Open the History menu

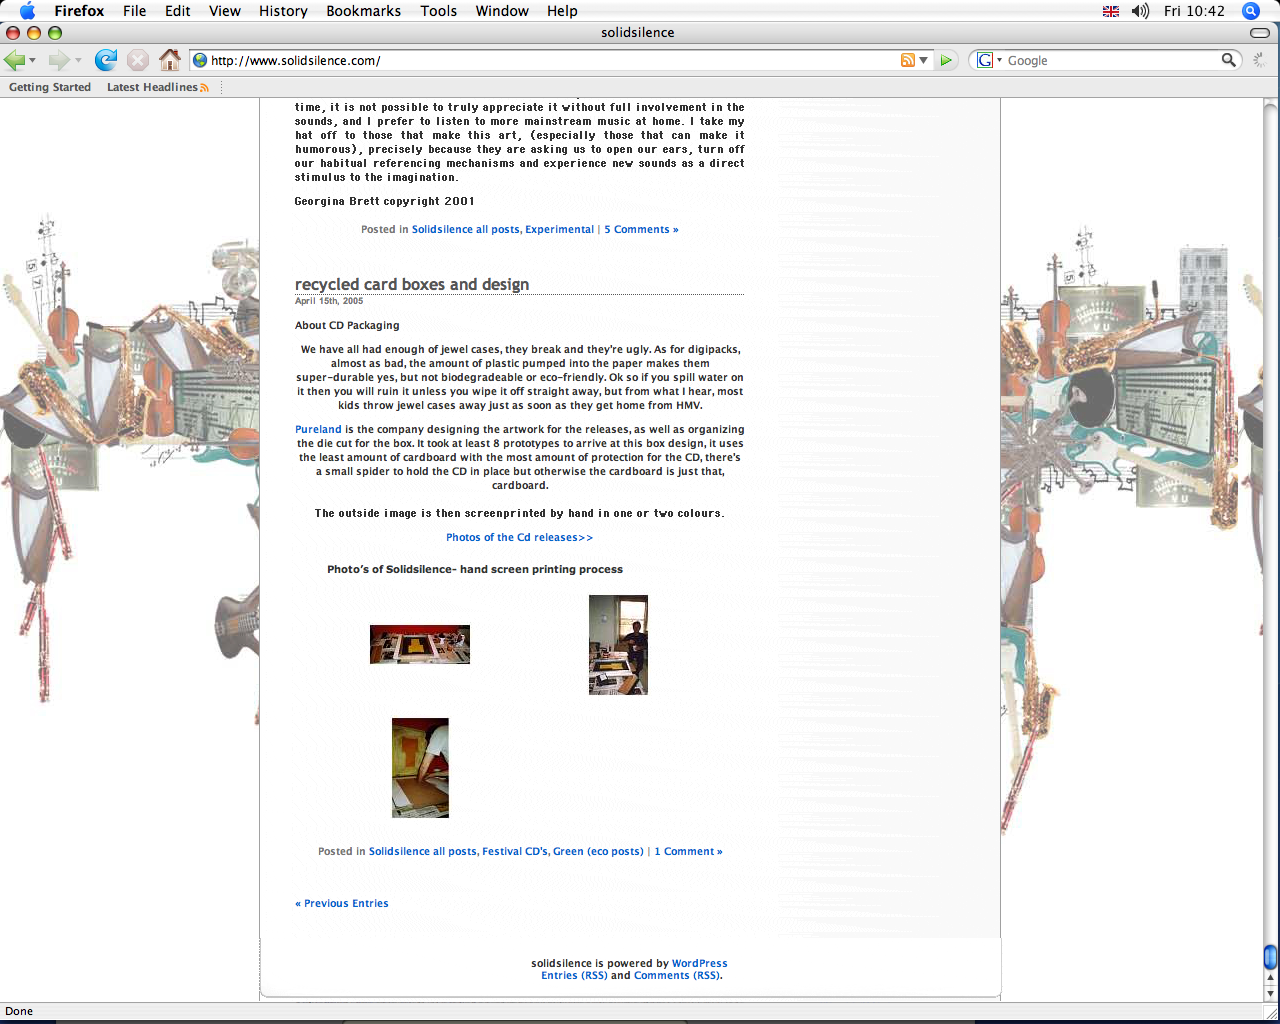(283, 11)
